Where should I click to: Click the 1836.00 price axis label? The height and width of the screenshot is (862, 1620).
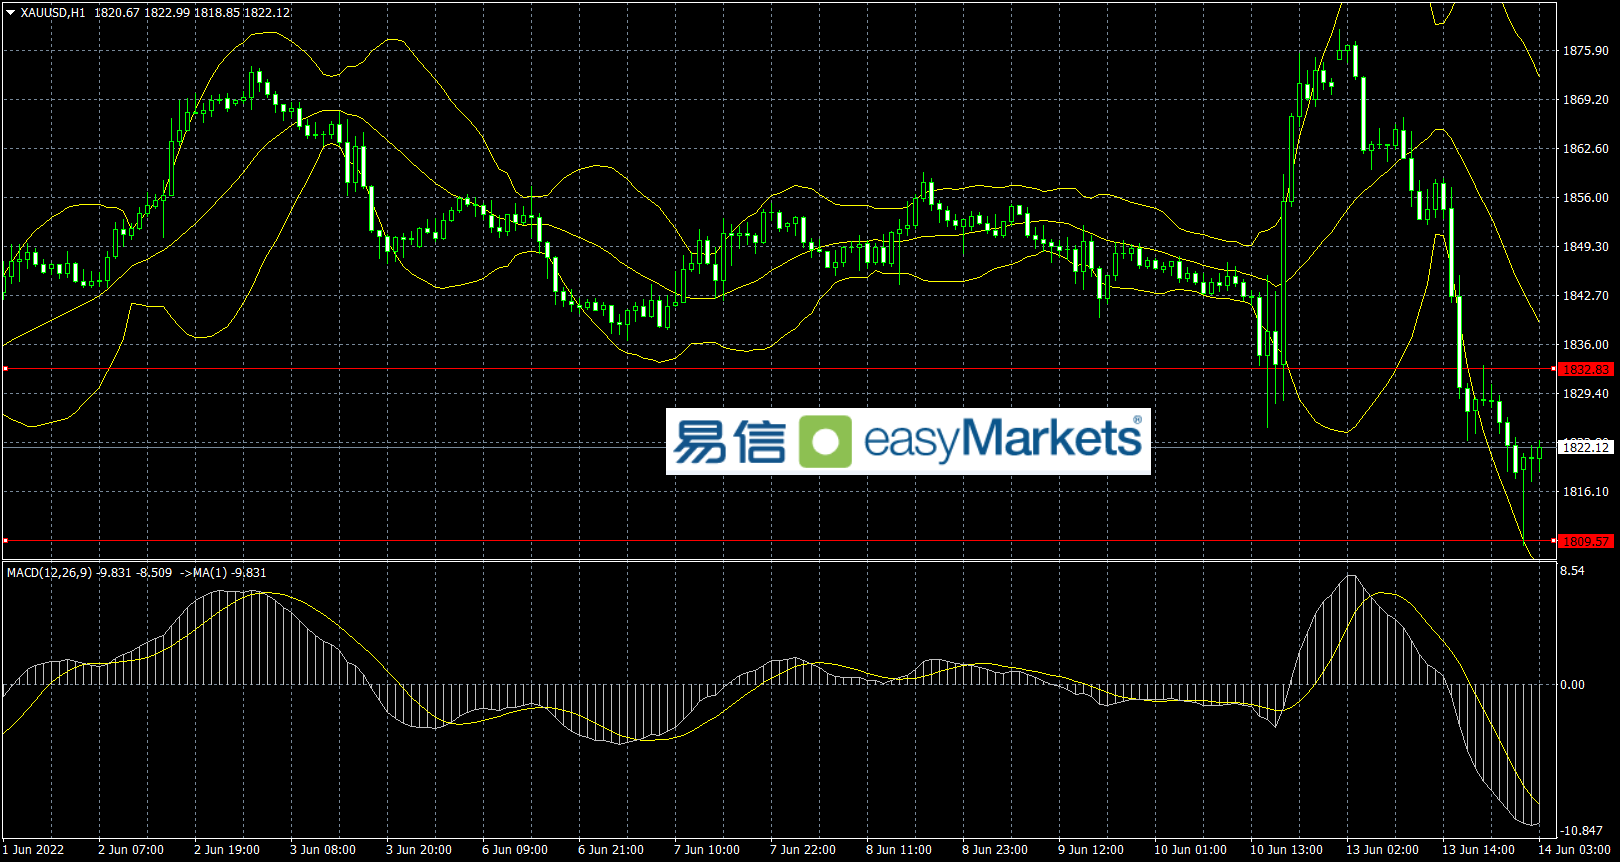pyautogui.click(x=1586, y=345)
